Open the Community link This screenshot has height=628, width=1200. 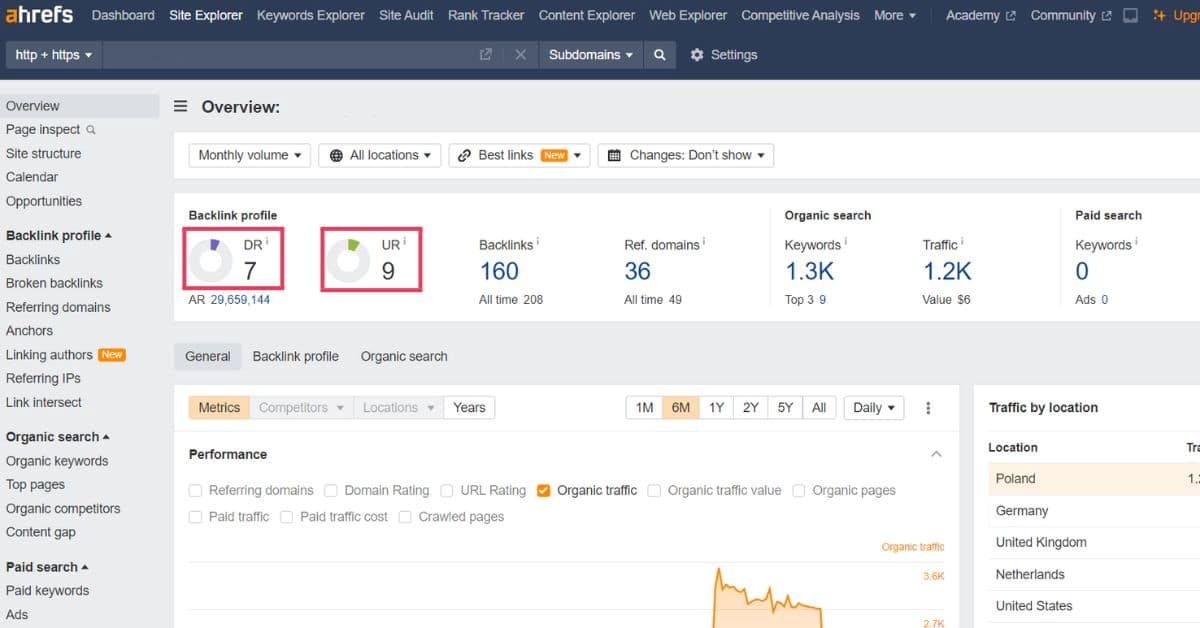click(x=1070, y=15)
